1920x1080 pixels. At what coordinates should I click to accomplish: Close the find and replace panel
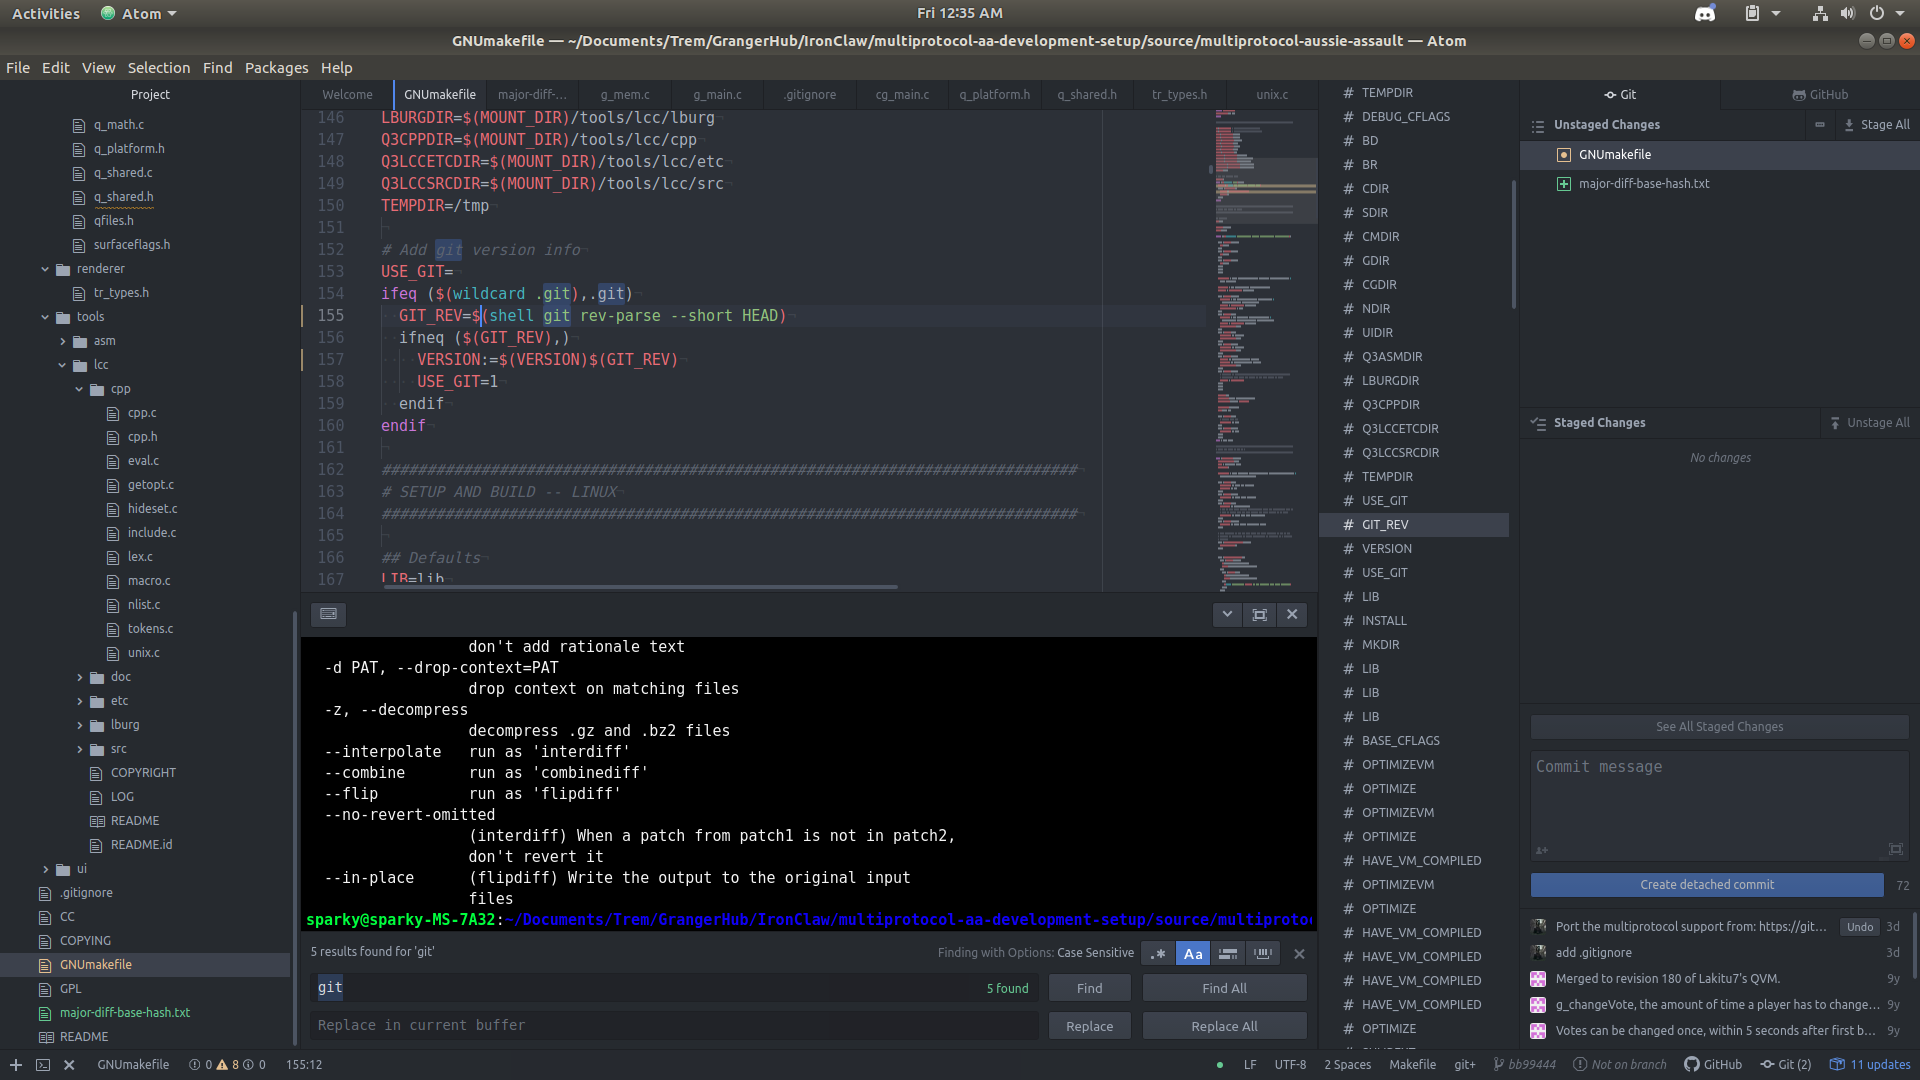(1299, 954)
